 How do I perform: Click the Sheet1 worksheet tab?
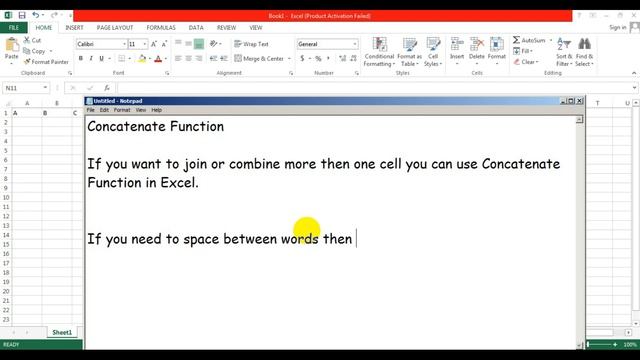coord(62,332)
